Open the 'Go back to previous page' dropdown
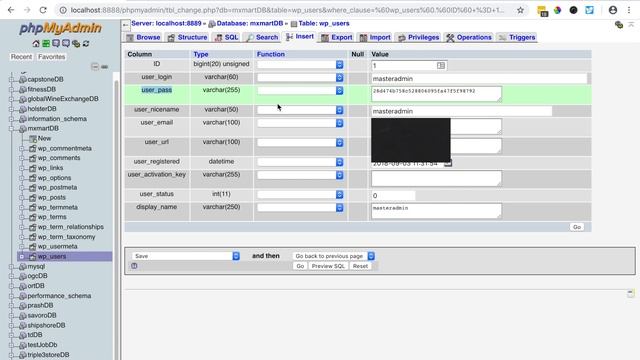The height and width of the screenshot is (360, 640). 333,256
